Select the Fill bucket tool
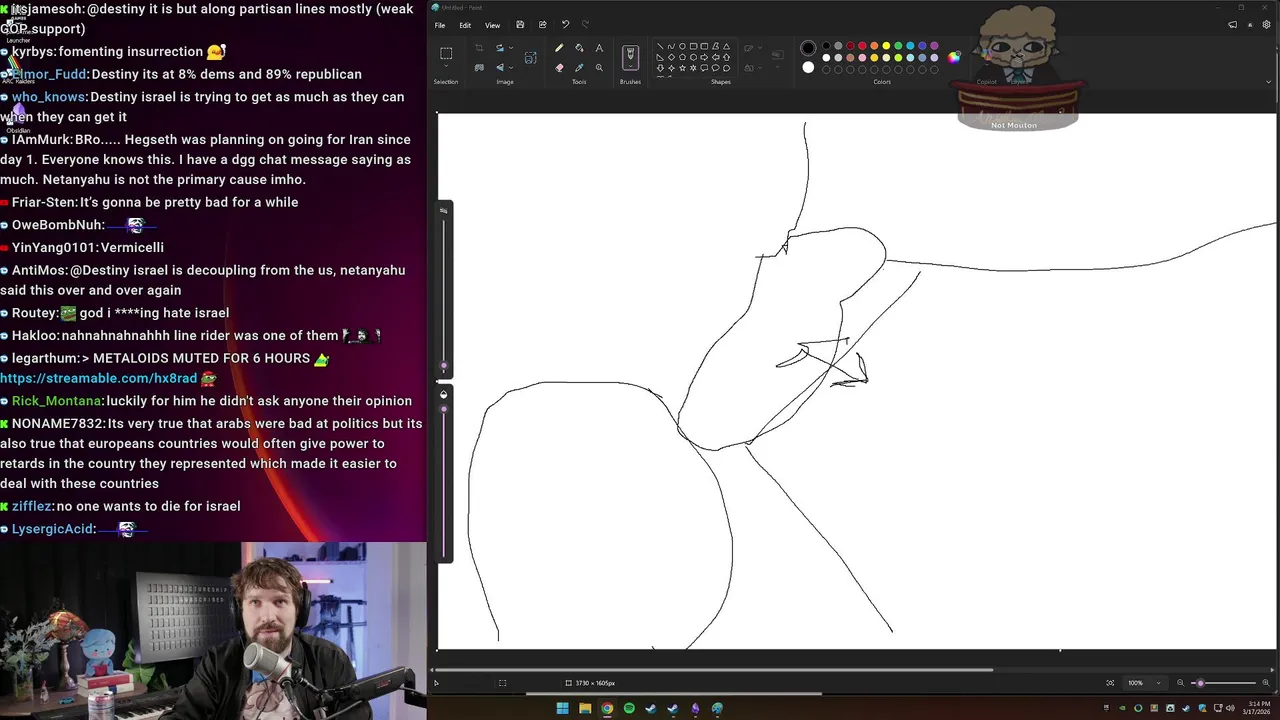Screen dimensions: 1280x720 click(579, 48)
